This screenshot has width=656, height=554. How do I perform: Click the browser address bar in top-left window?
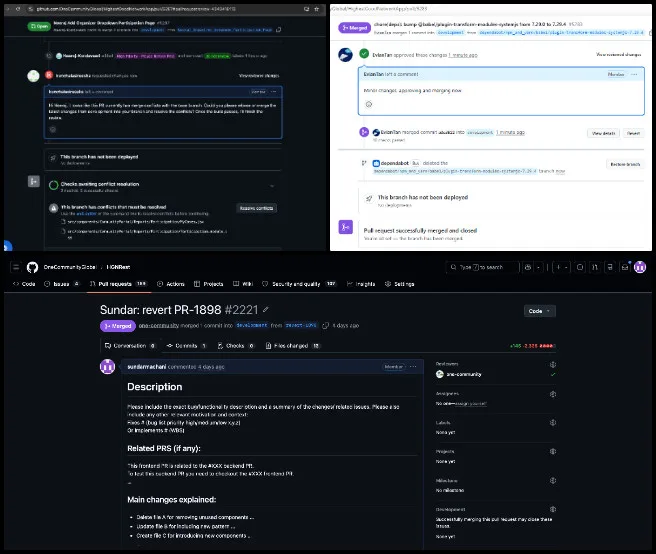165,9
